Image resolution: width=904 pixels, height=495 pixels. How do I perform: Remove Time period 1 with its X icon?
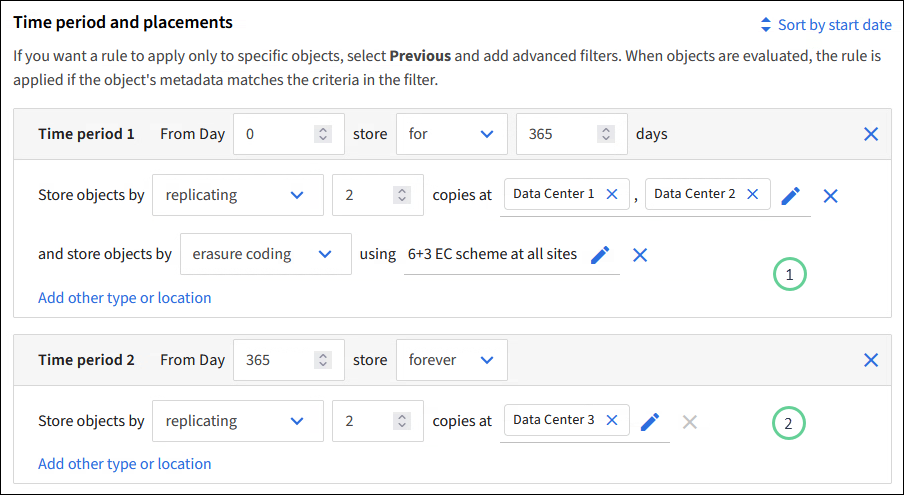pyautogui.click(x=871, y=134)
